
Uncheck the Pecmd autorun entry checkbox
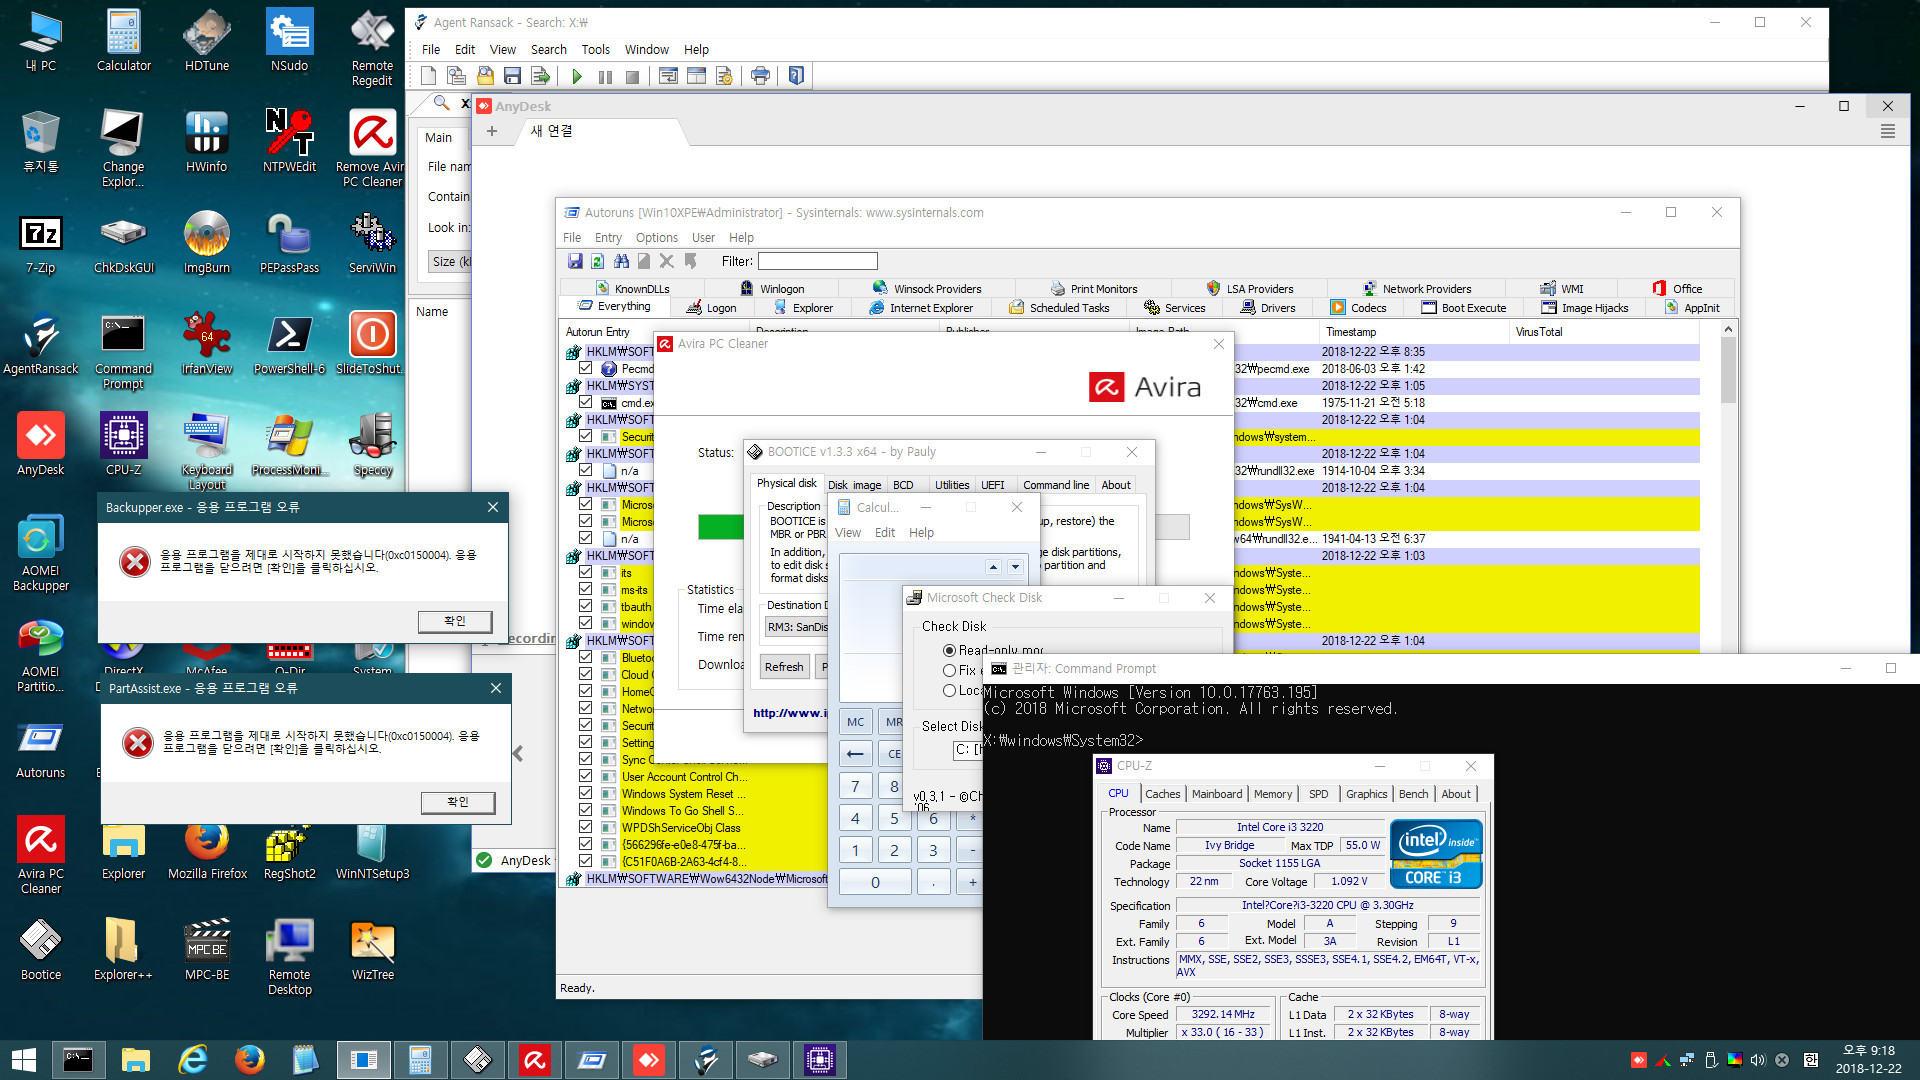(586, 369)
